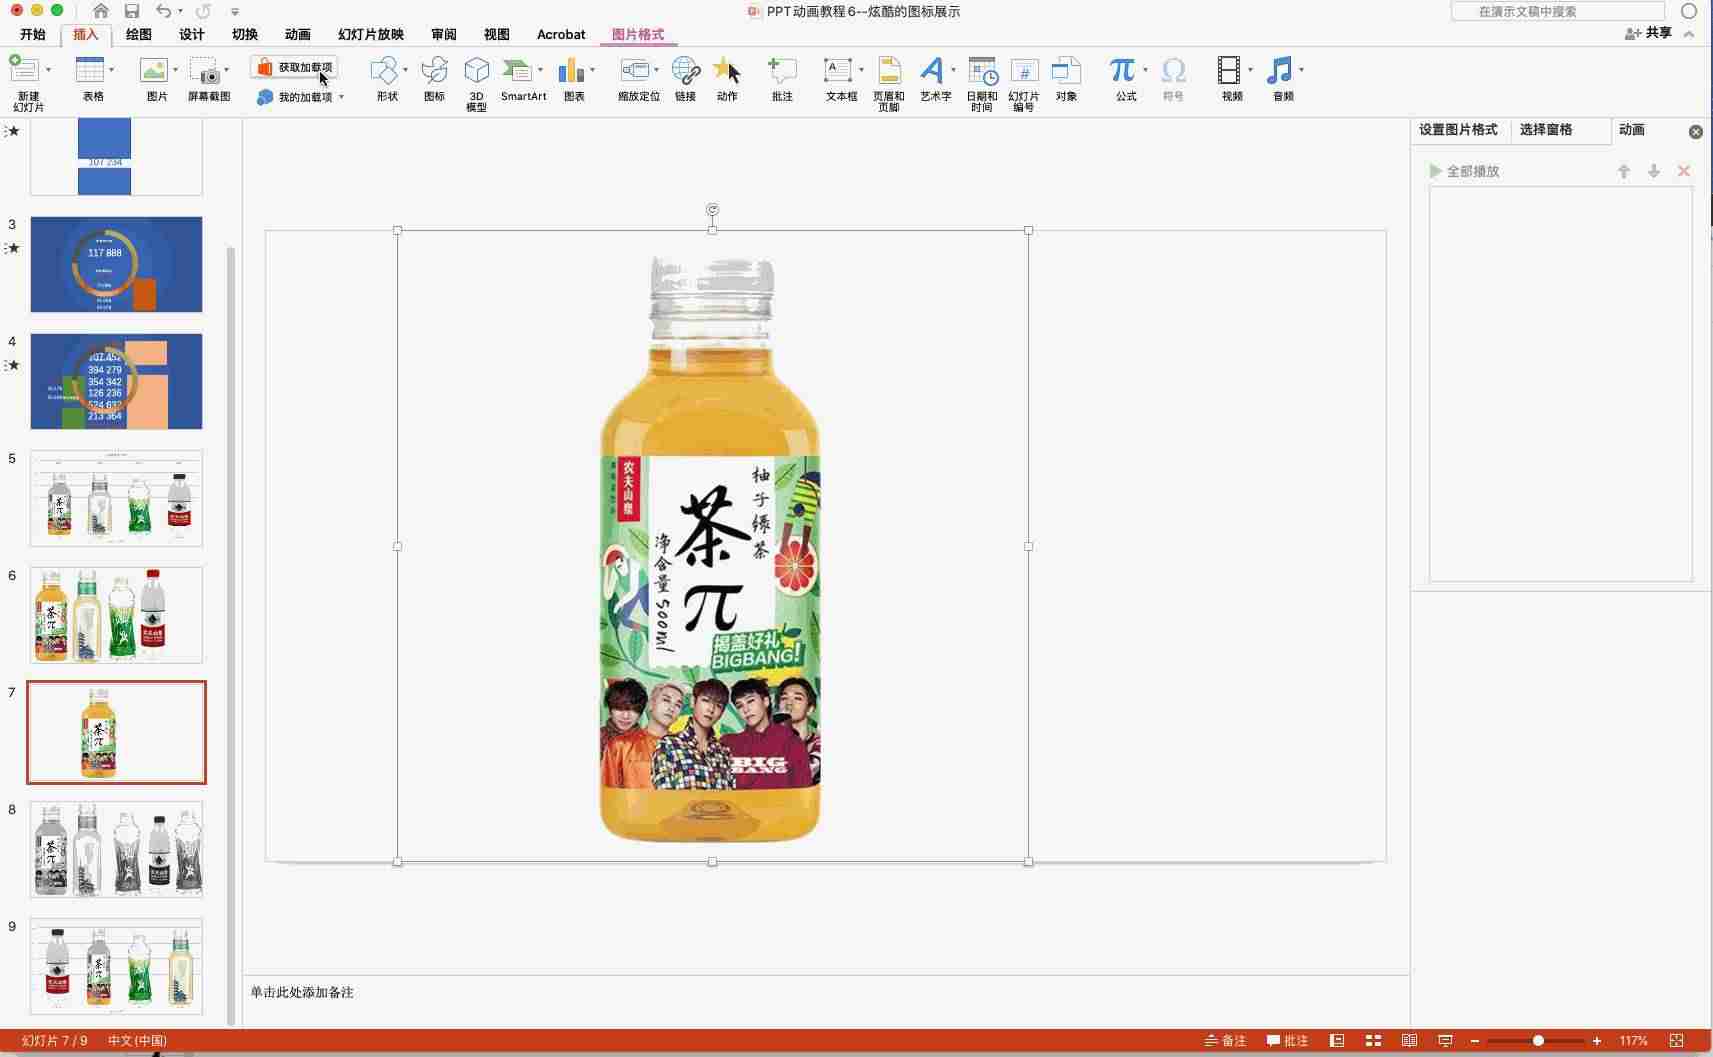The image size is (1713, 1057).
Task: Insert a 3D Model (3D模型)
Action: (476, 69)
